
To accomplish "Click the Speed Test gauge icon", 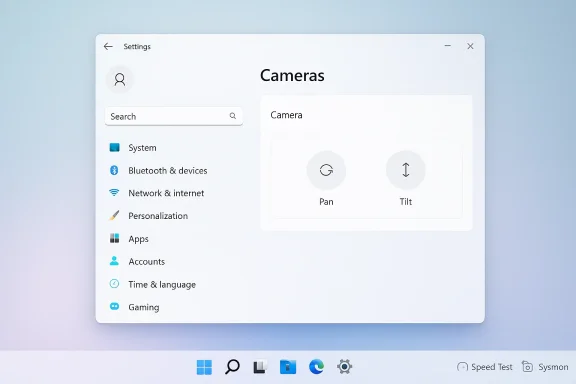I will click(462, 367).
